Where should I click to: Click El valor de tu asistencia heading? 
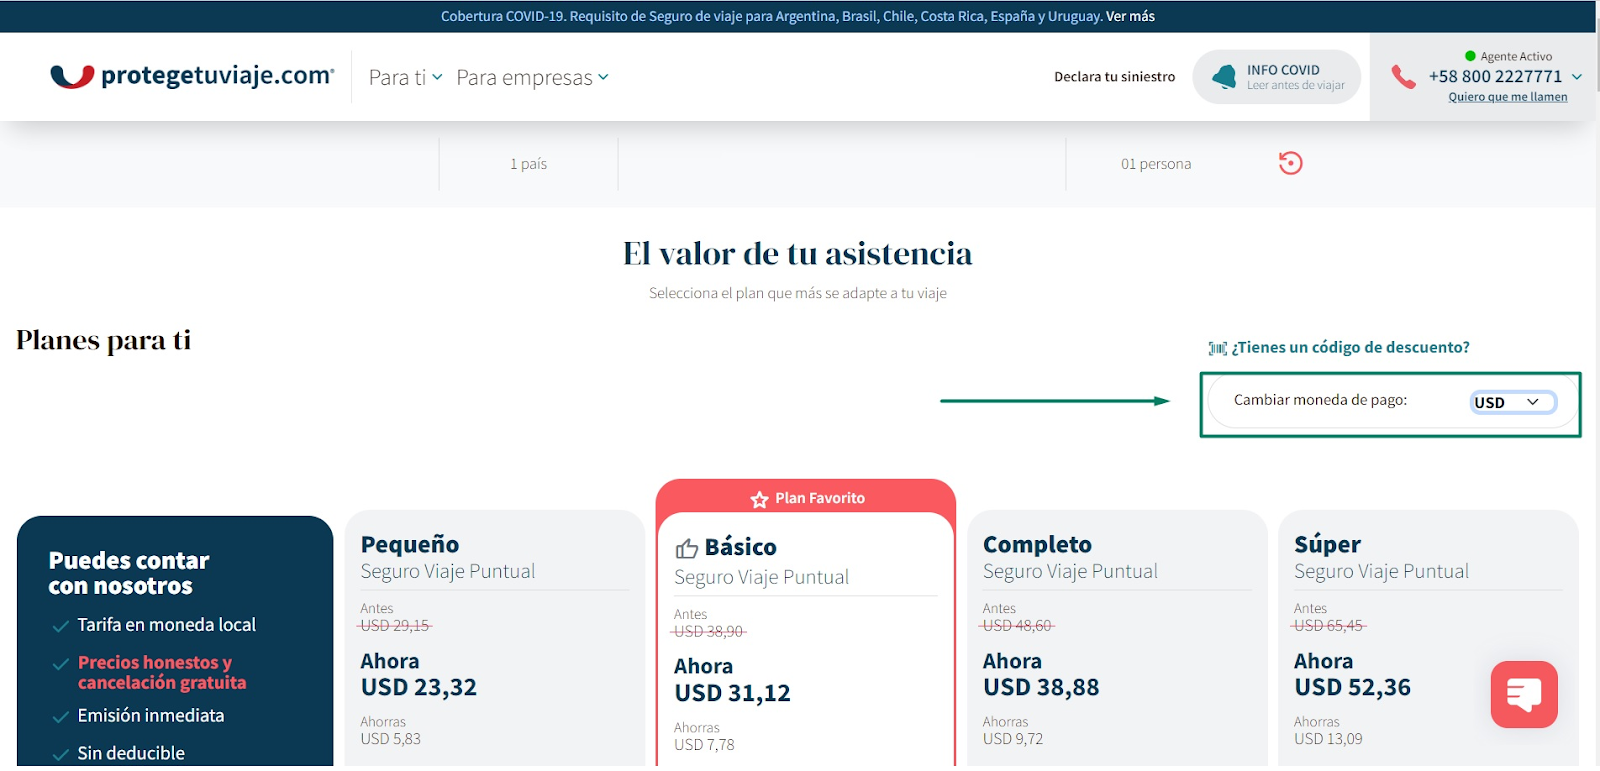798,254
